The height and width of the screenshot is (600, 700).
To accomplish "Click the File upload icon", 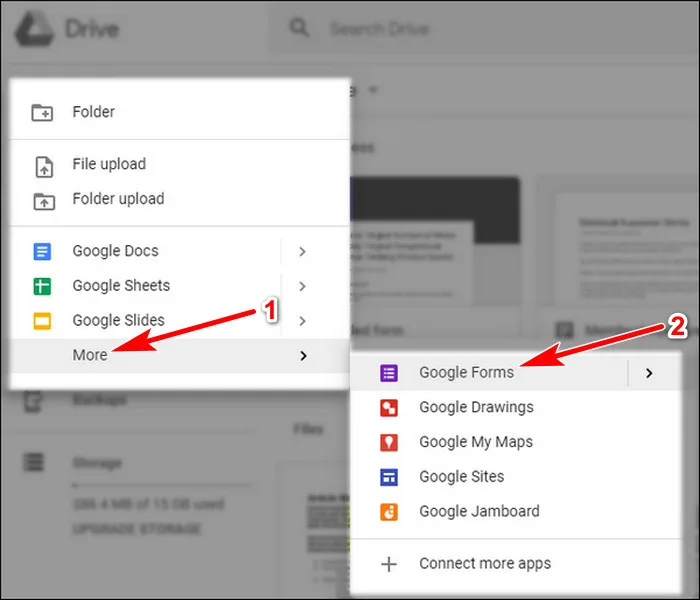I will coord(44,167).
